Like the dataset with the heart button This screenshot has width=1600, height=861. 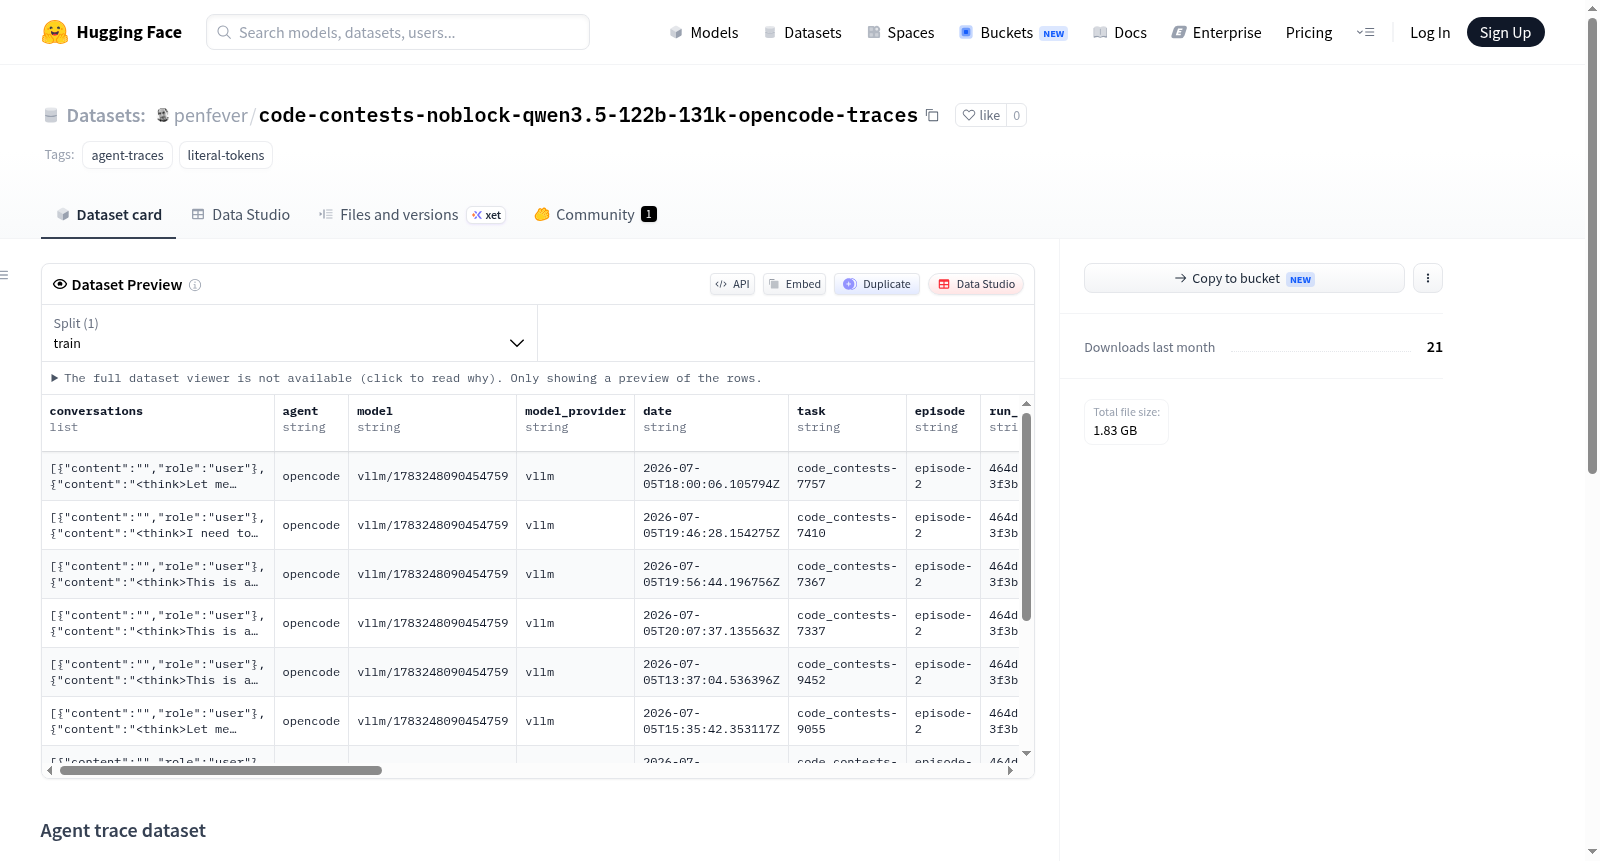(981, 115)
